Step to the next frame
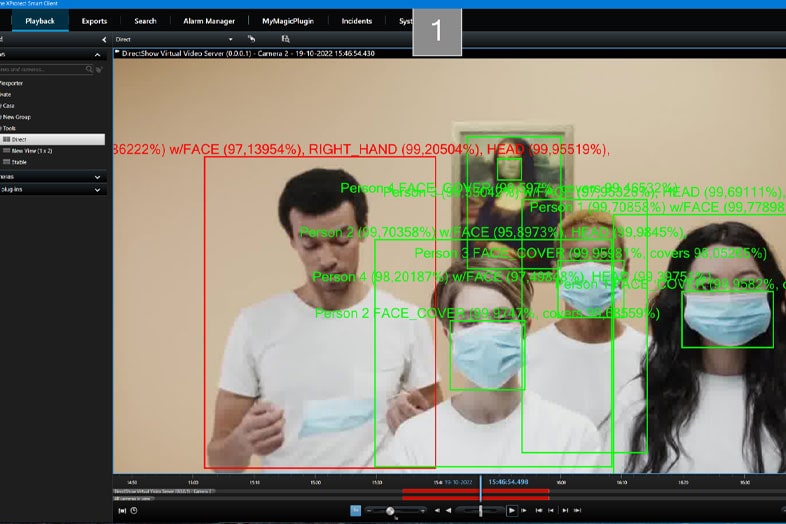786x524 pixels. [x=523, y=510]
